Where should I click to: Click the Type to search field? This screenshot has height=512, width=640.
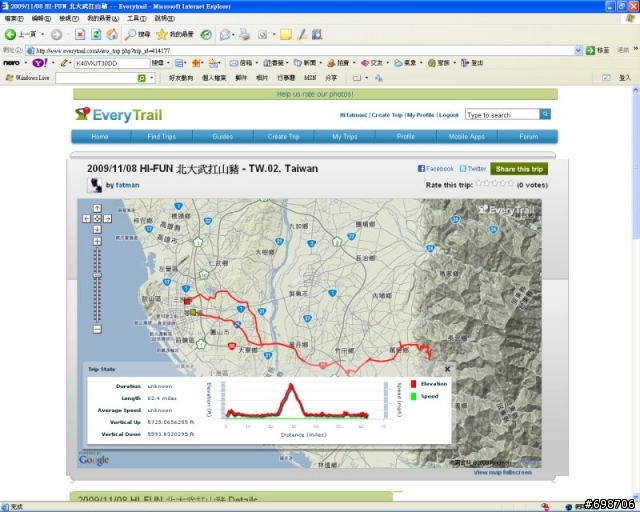(502, 114)
